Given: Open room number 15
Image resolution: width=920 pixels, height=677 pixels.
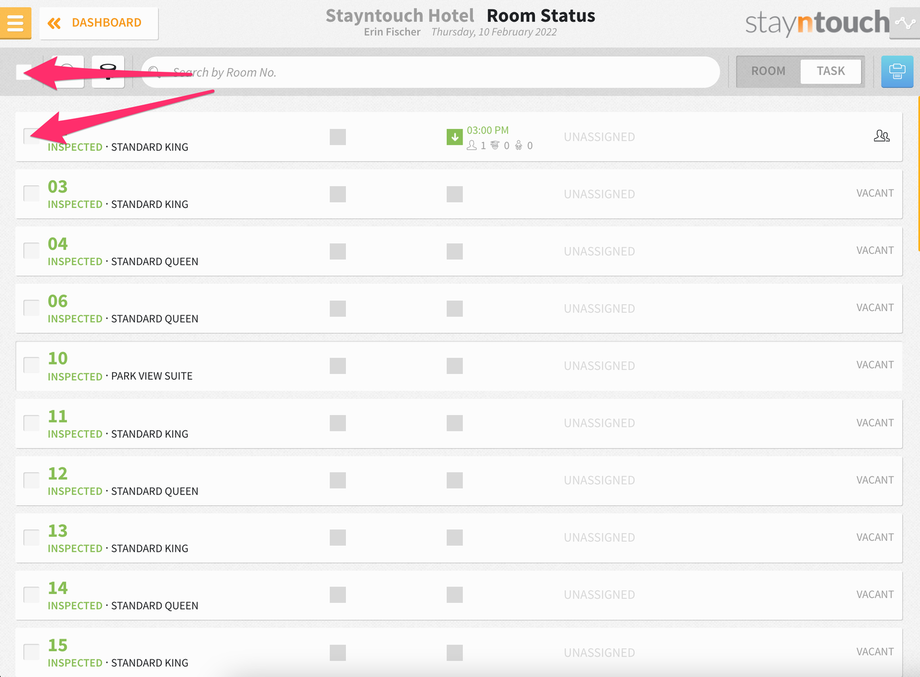Looking at the screenshot, I should tap(58, 645).
